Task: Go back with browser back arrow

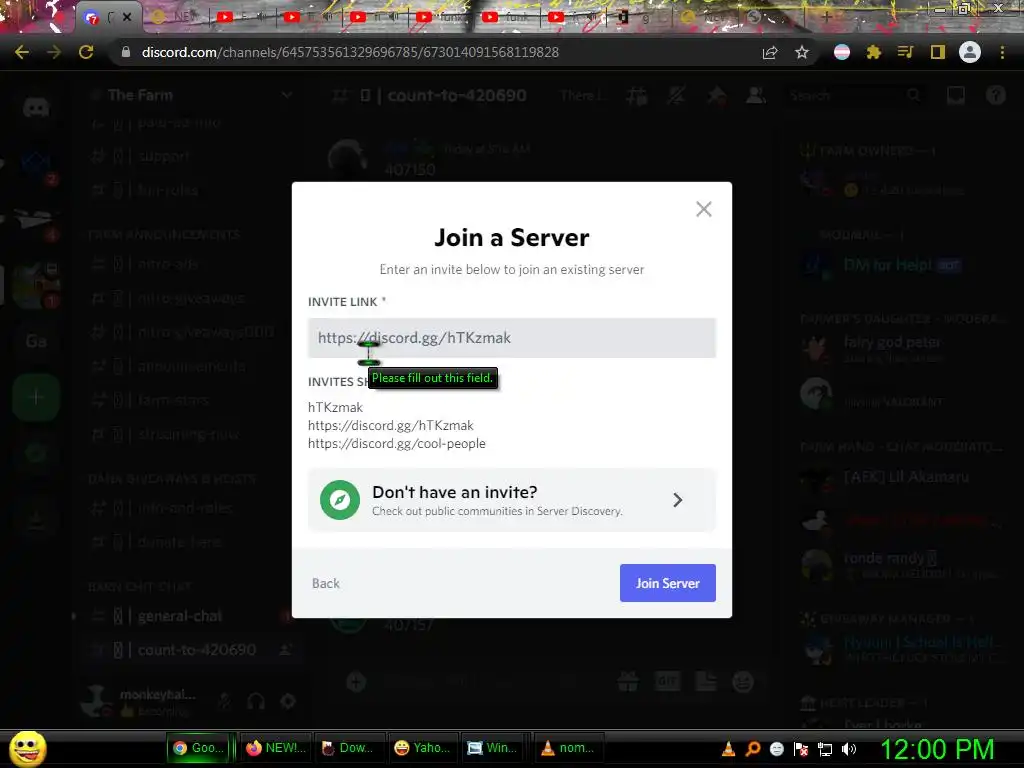Action: (x=22, y=52)
